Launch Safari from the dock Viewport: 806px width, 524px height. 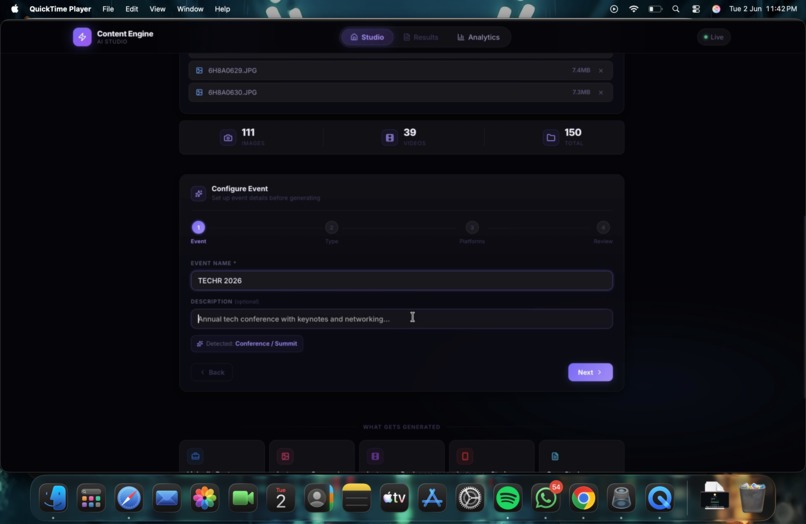point(129,498)
